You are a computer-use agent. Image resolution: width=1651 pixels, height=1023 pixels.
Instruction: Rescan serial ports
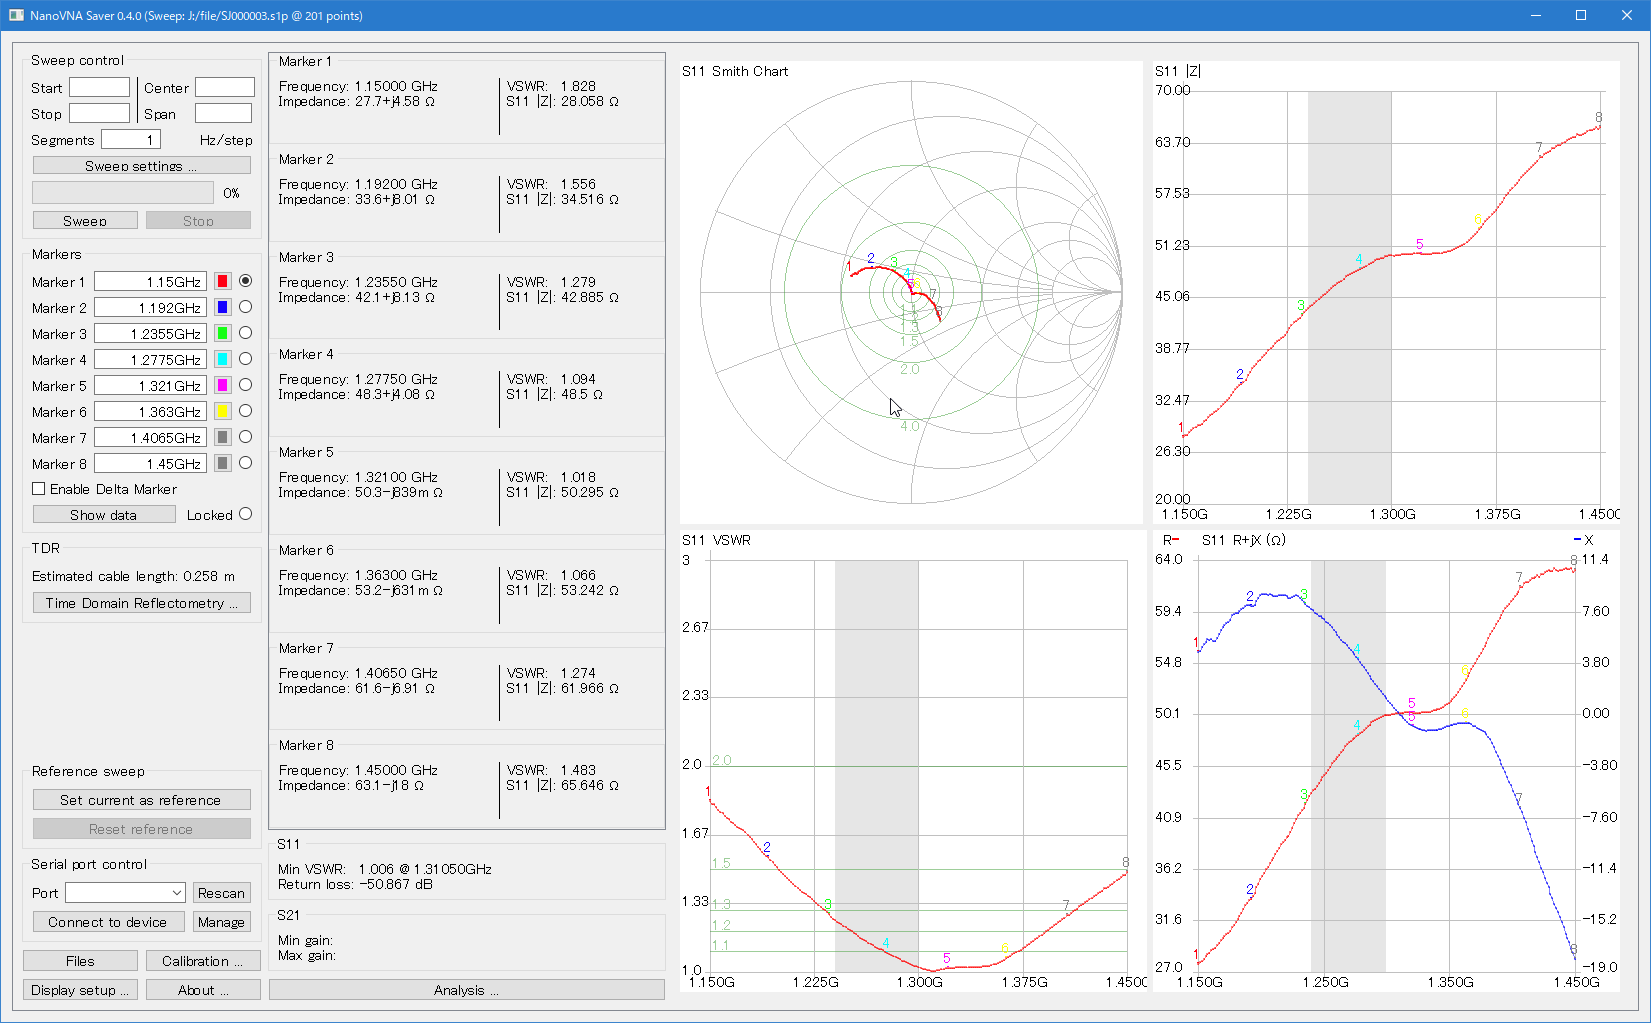[x=221, y=892]
